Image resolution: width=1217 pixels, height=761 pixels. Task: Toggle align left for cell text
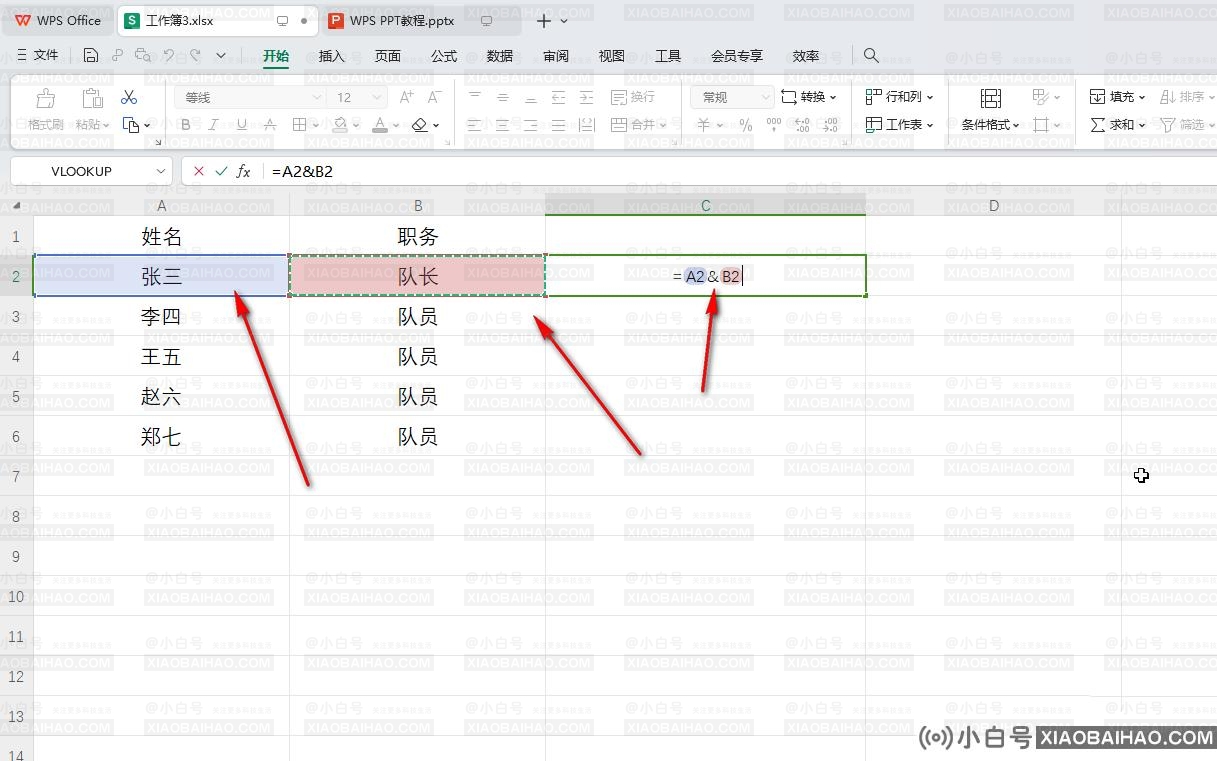click(x=475, y=125)
